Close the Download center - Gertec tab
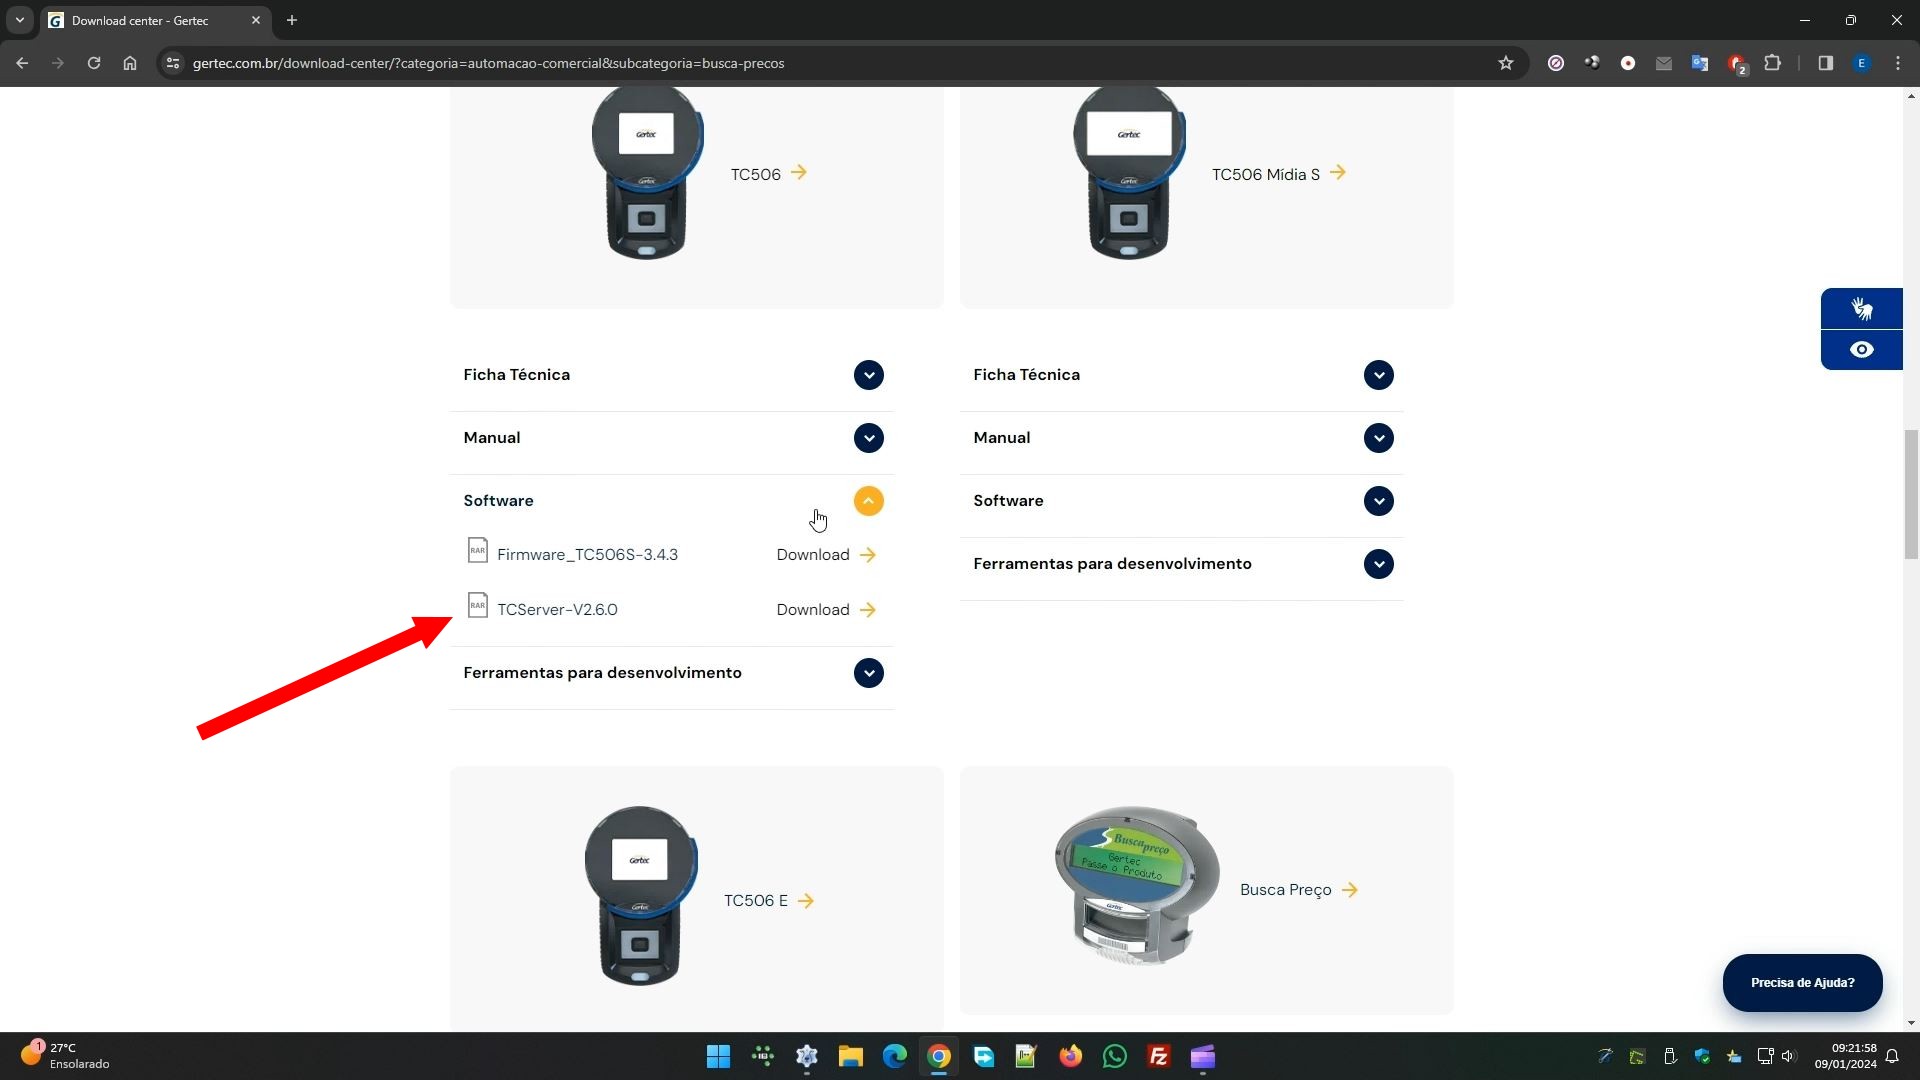The image size is (1920, 1080). (256, 20)
